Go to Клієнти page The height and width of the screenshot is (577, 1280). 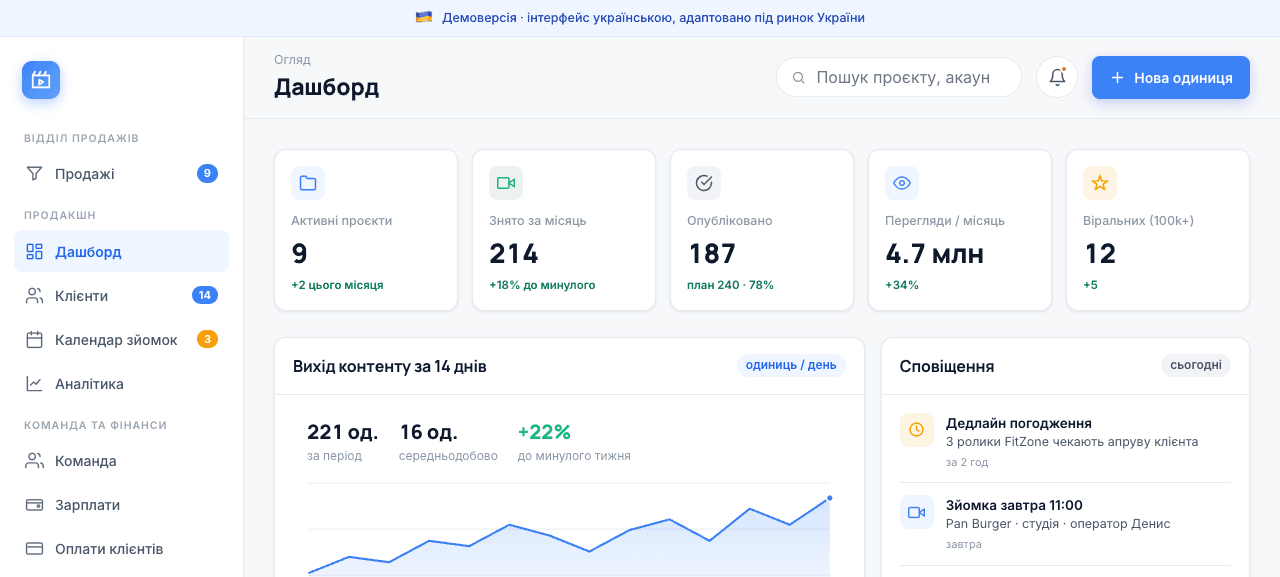point(121,296)
